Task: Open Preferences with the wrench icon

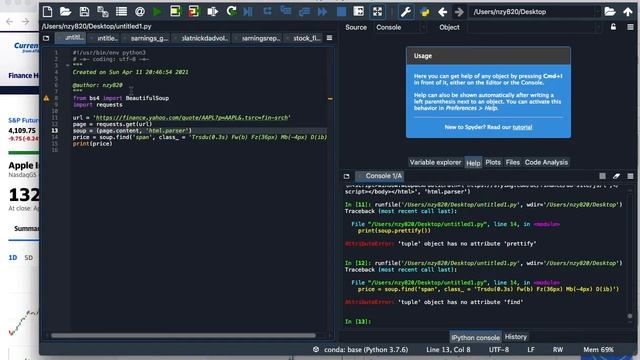Action: [406, 12]
